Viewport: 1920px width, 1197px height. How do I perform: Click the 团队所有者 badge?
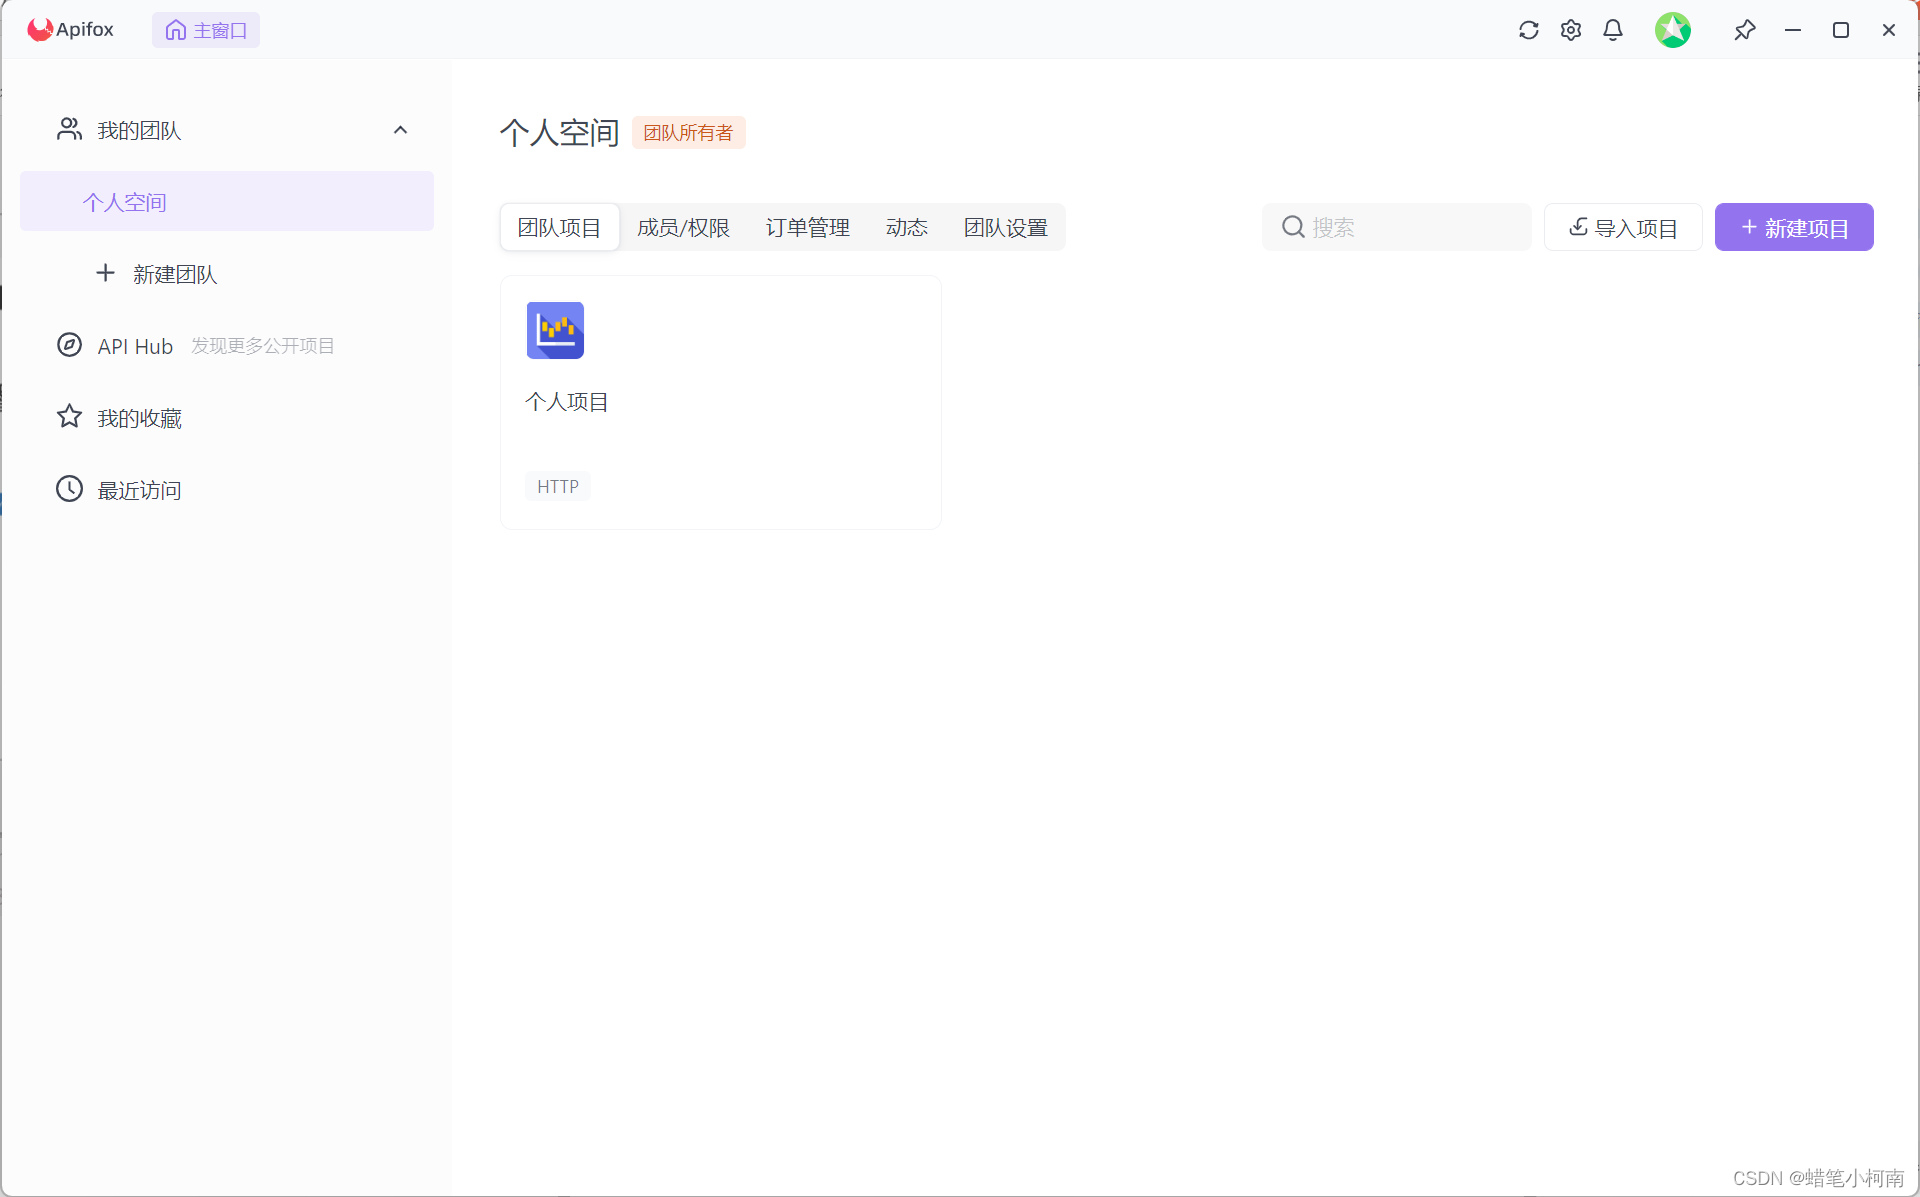[688, 132]
